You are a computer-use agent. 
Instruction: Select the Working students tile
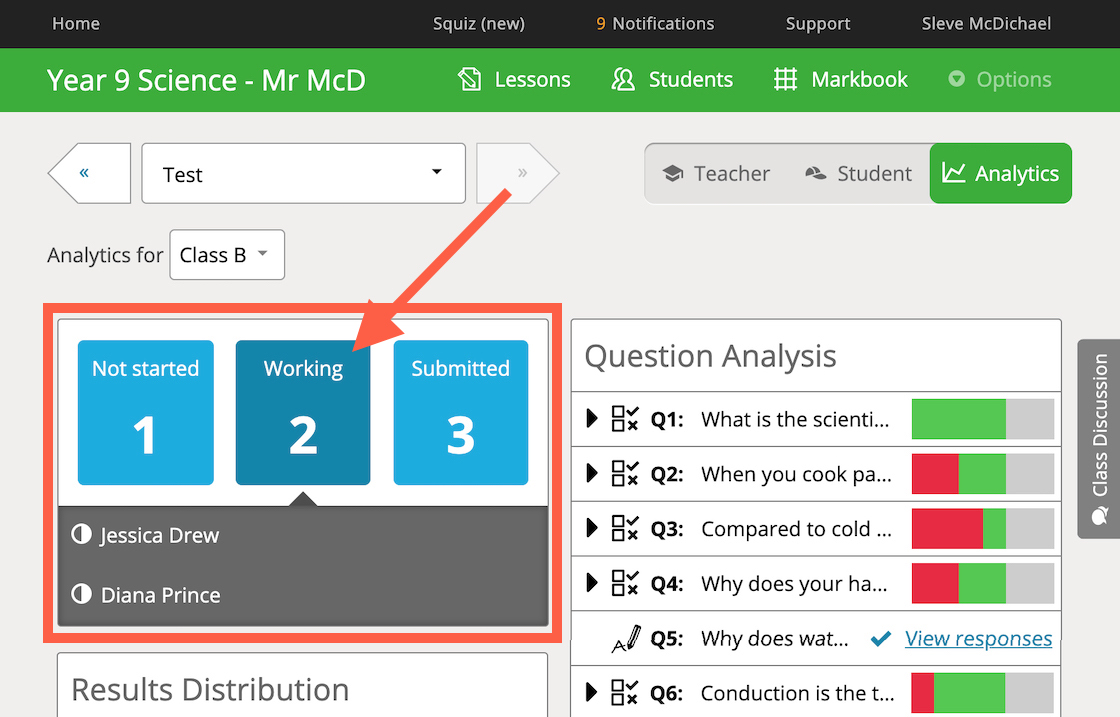click(303, 413)
